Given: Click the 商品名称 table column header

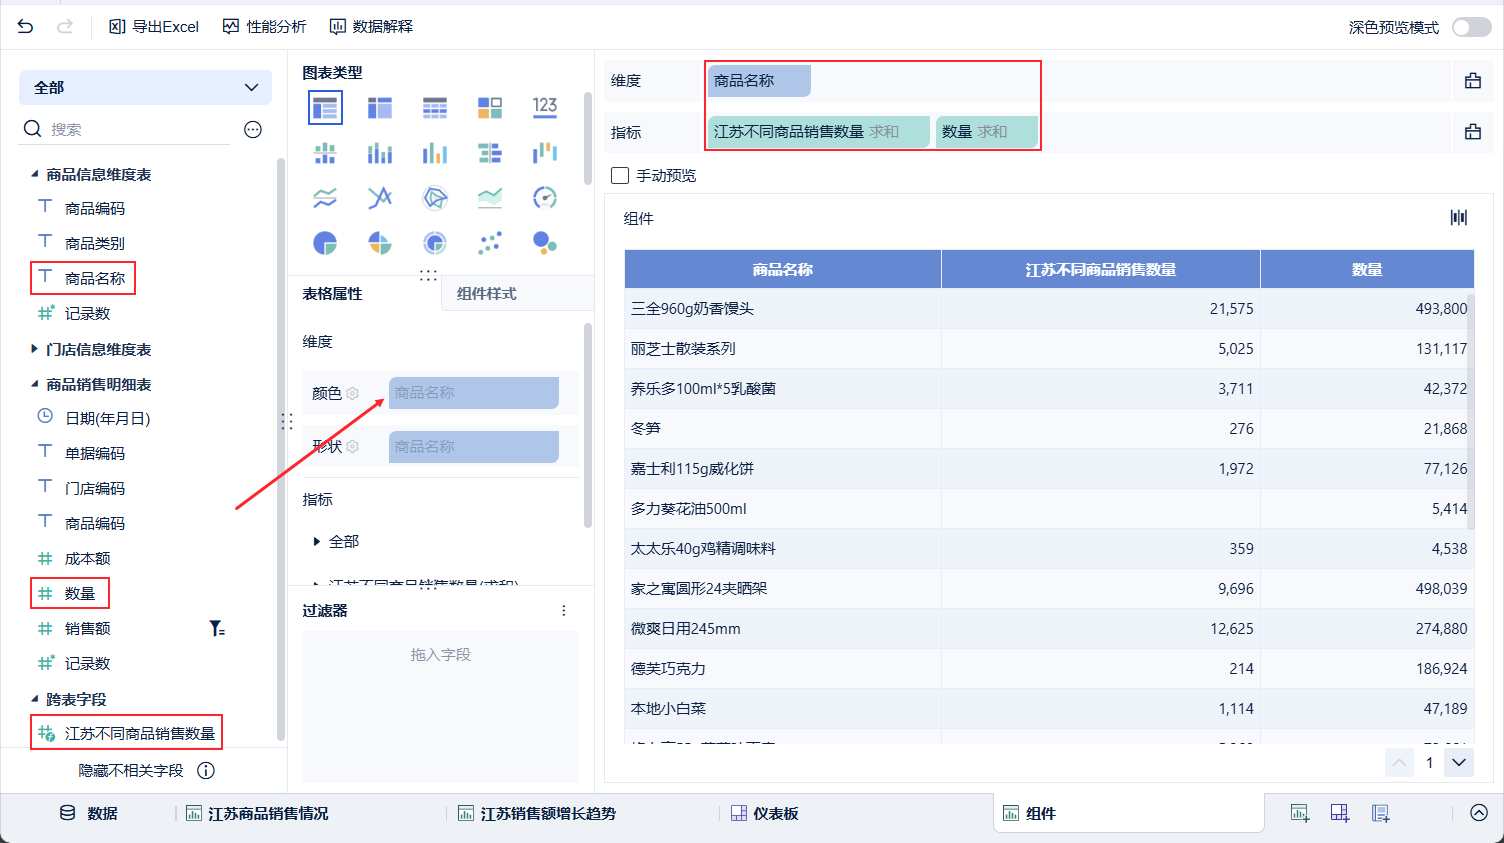Looking at the screenshot, I should tap(783, 269).
